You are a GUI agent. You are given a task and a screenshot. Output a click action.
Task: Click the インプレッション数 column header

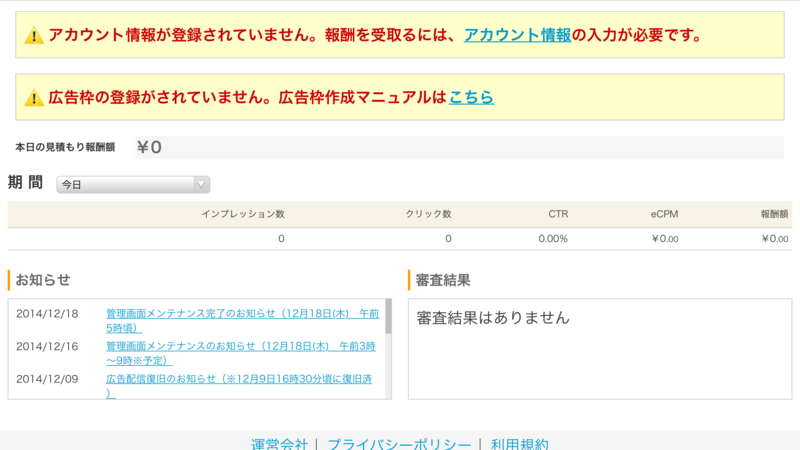click(243, 214)
